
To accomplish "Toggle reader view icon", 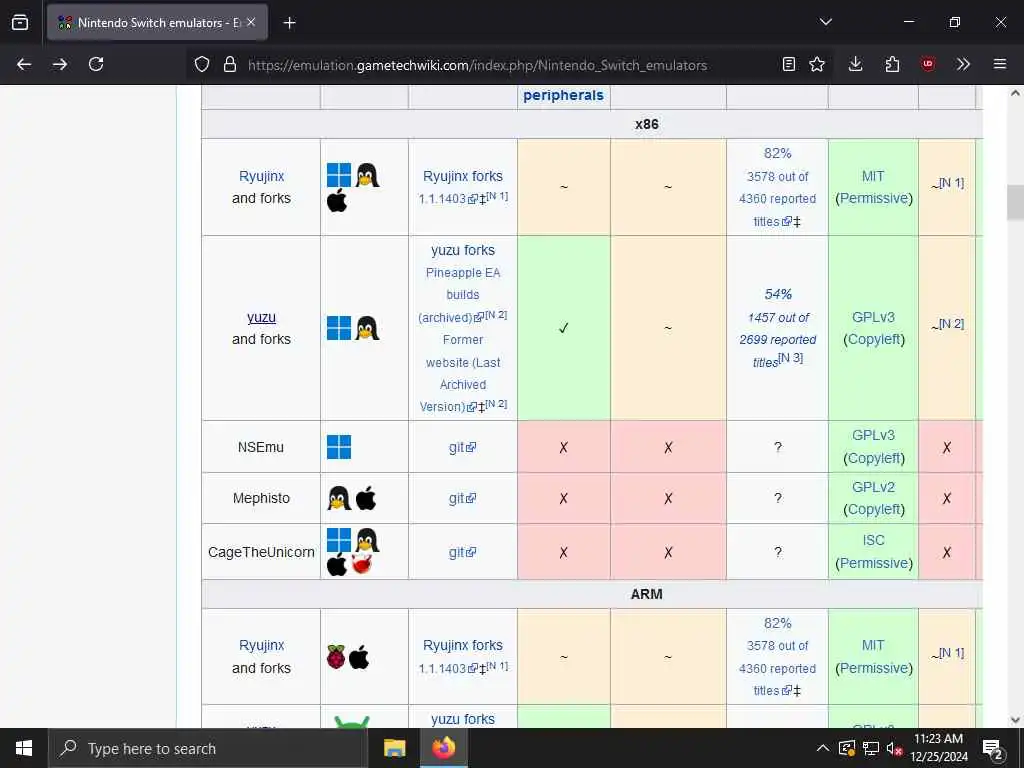I will click(x=789, y=64).
